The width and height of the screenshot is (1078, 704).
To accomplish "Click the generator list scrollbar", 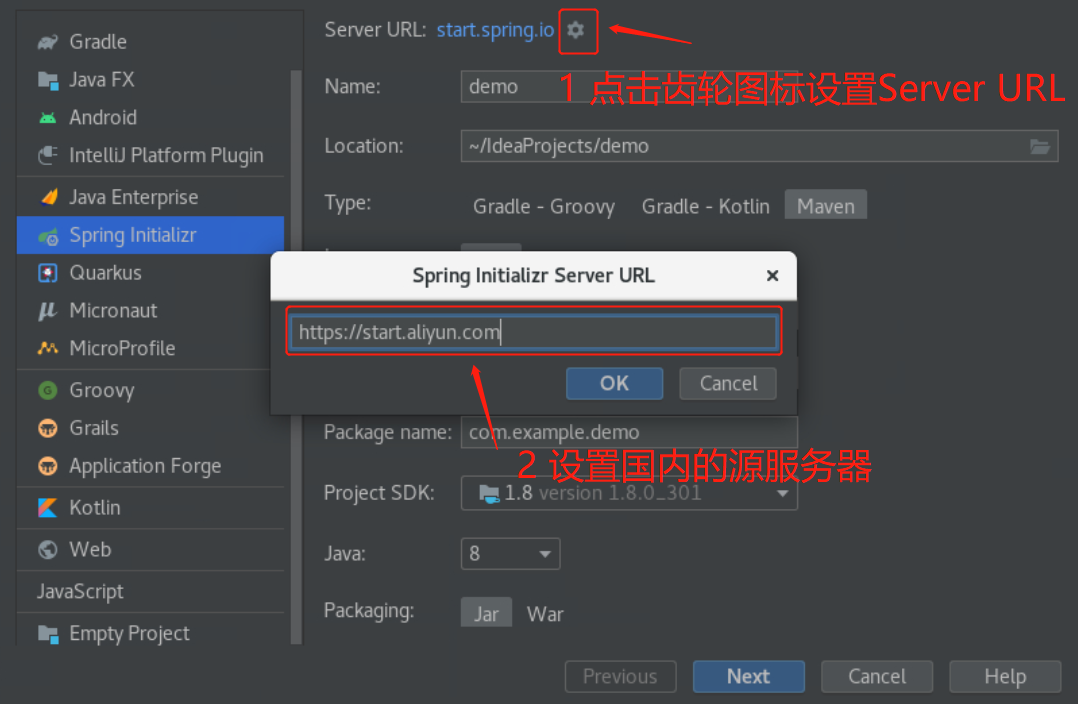I will (296, 358).
